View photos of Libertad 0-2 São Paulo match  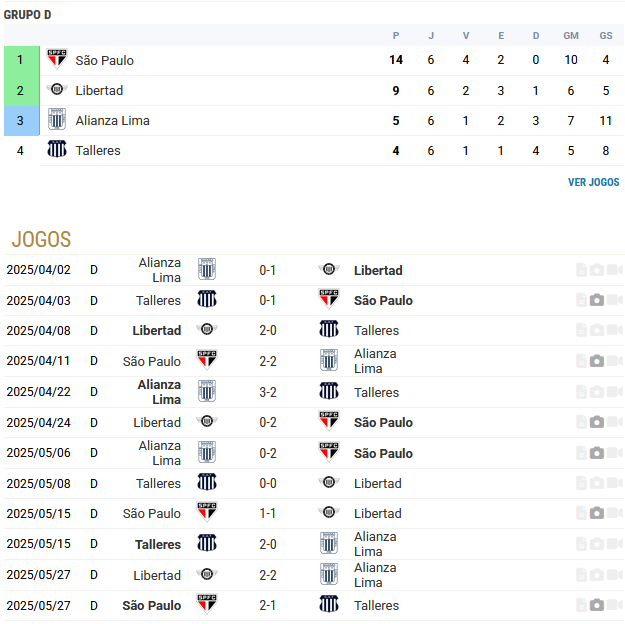click(597, 422)
